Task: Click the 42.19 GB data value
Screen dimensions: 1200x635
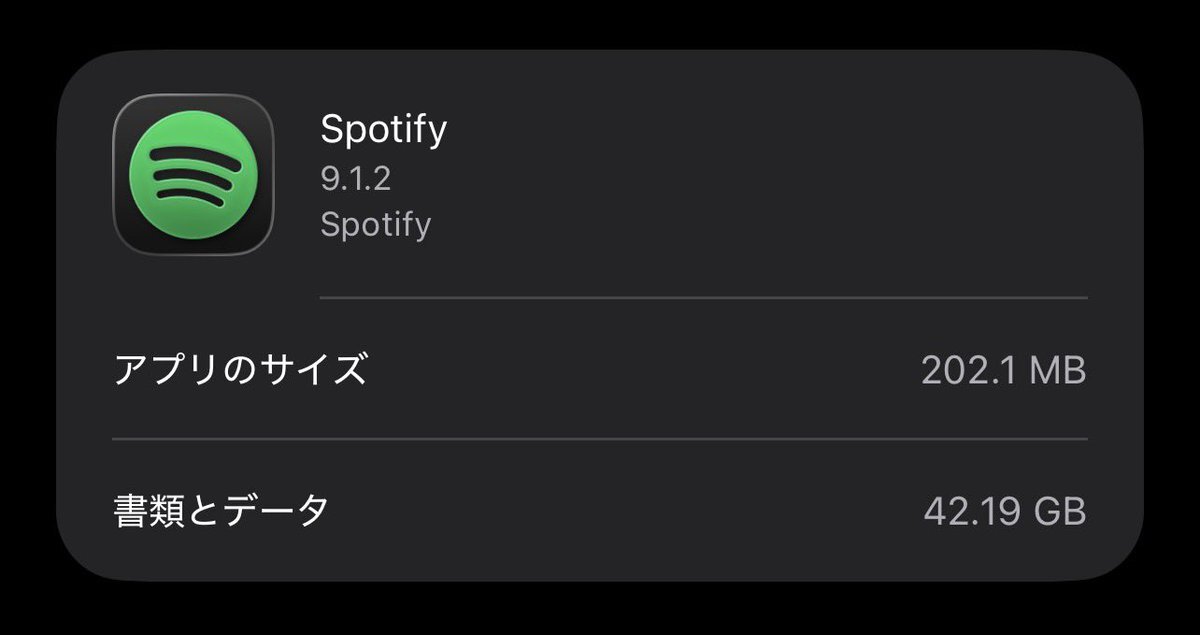Action: click(x=1004, y=511)
